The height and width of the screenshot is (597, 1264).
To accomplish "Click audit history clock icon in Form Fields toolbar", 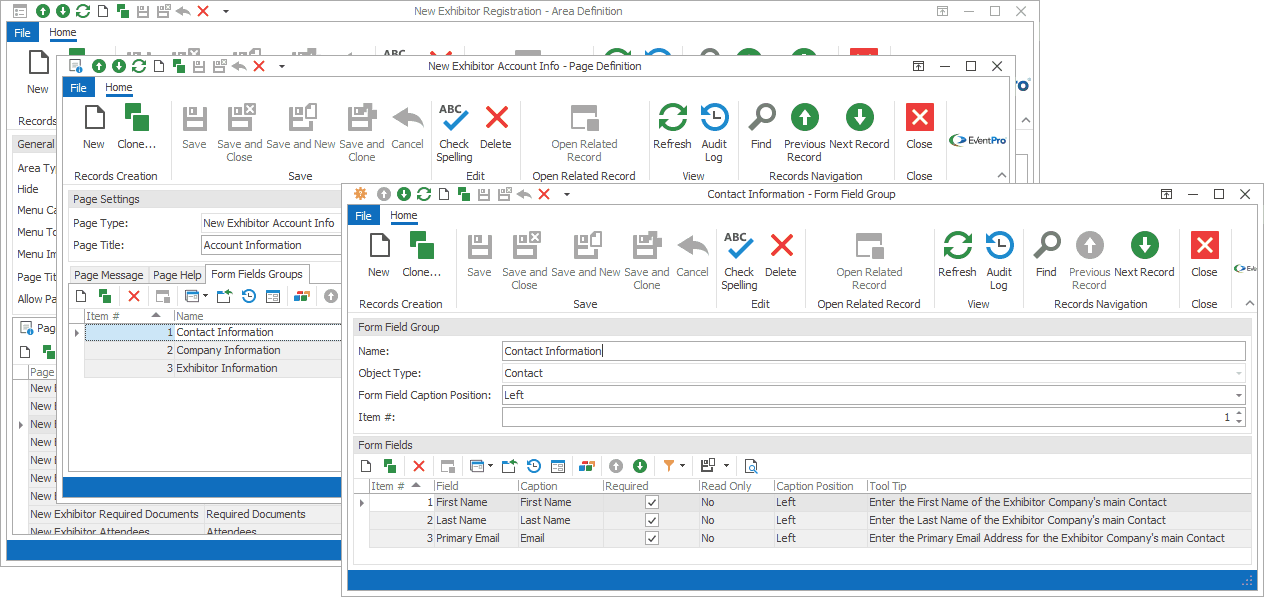I will pyautogui.click(x=534, y=466).
